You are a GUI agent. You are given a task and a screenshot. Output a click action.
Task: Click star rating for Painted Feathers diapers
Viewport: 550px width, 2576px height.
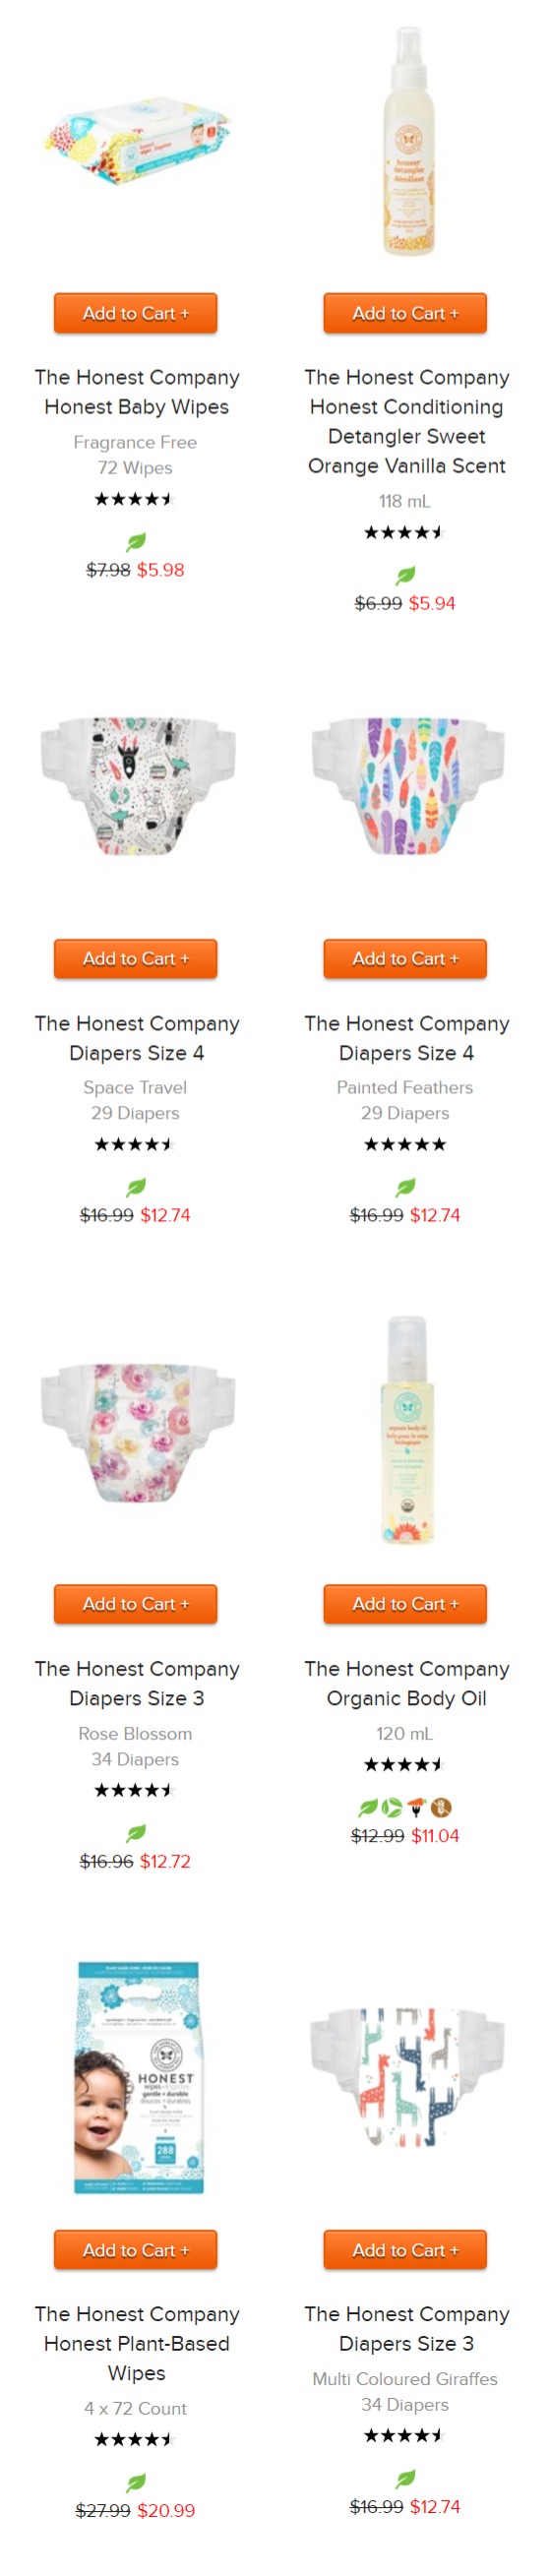point(405,1144)
